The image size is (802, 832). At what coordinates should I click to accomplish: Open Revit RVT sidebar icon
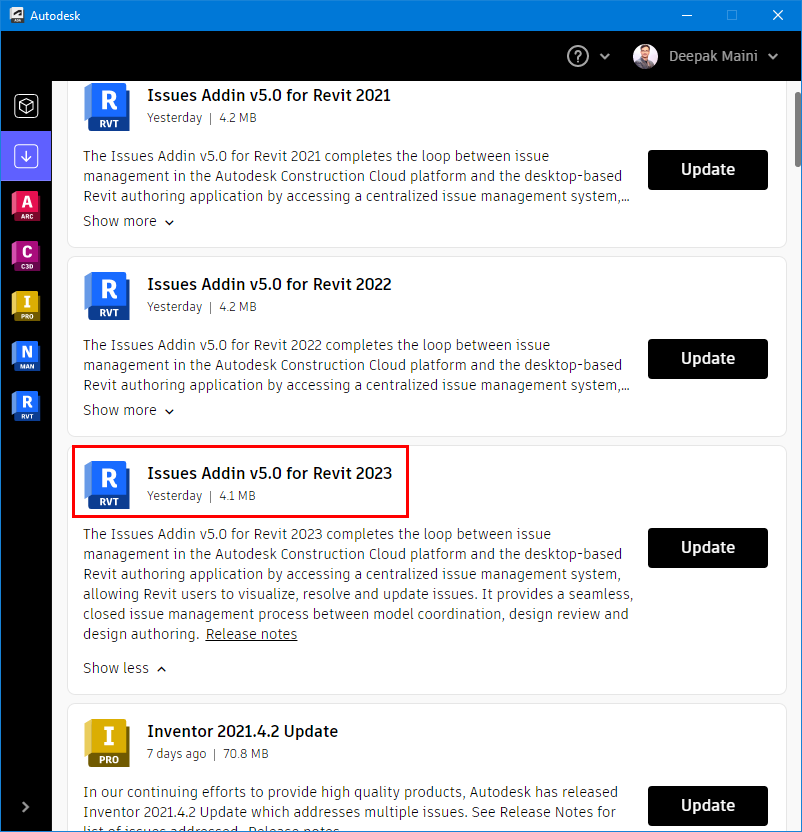(x=27, y=406)
